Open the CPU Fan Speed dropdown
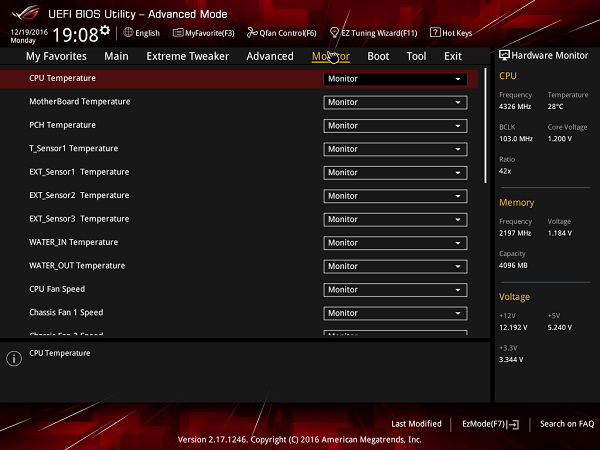 395,290
